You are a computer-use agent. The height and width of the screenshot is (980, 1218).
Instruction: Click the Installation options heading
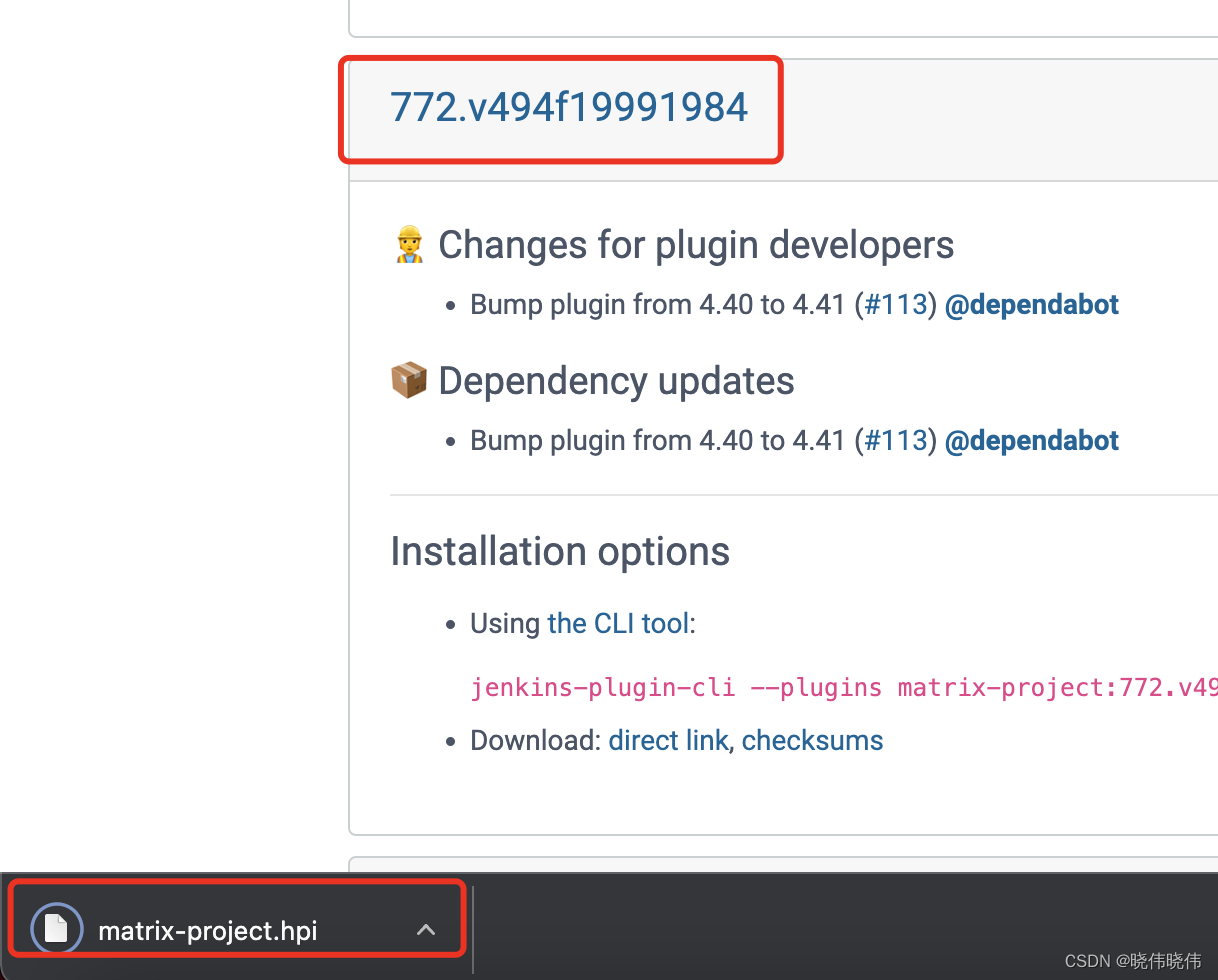coord(560,551)
